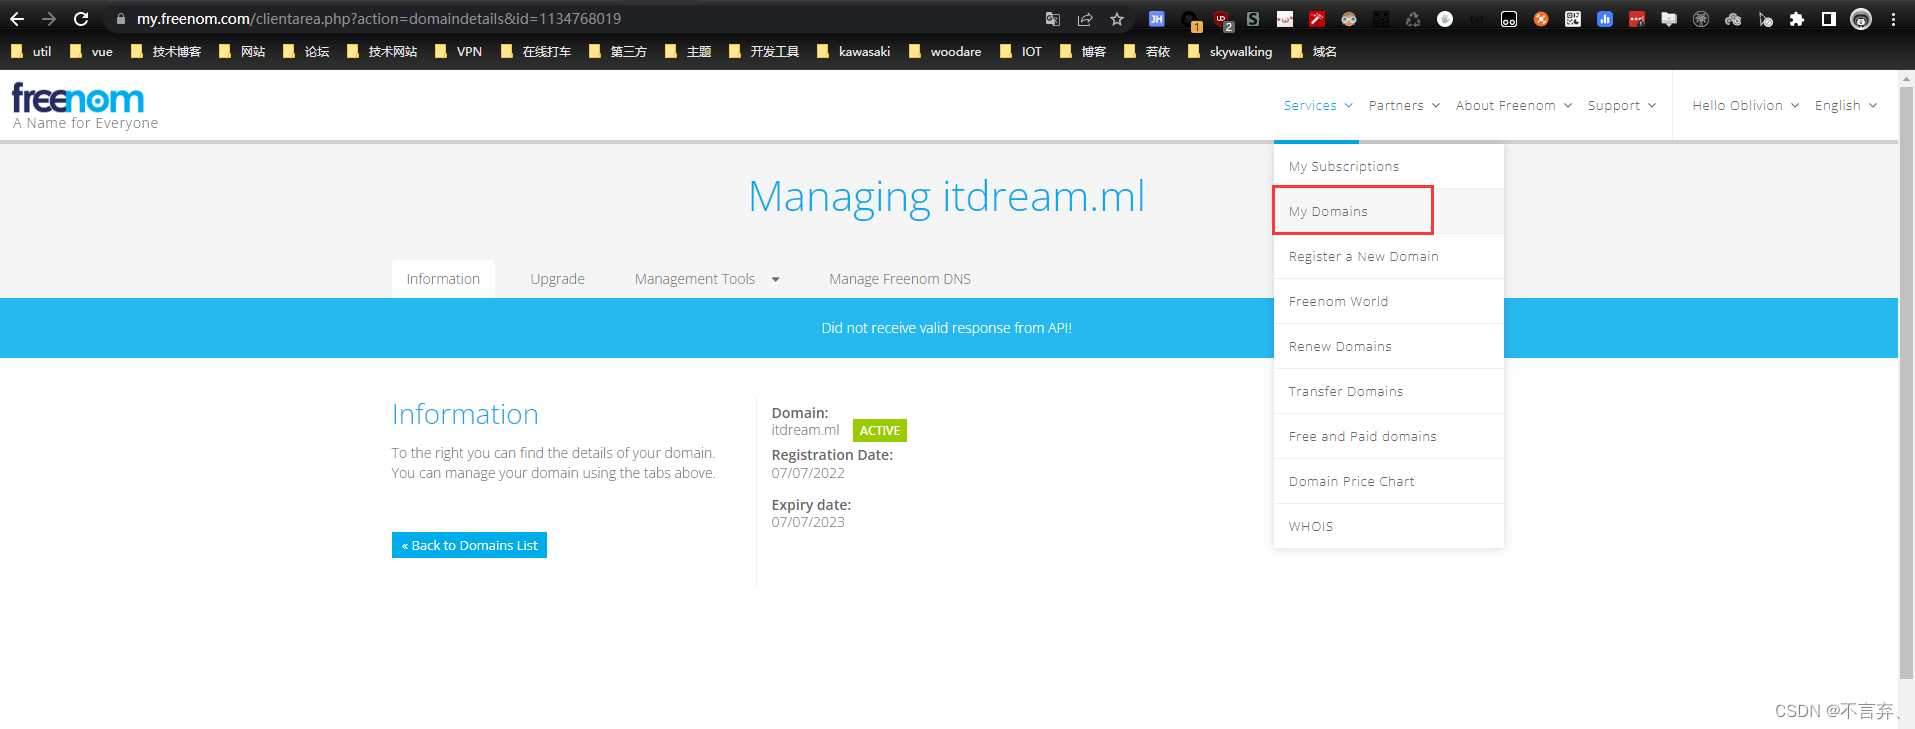Reload the current page
This screenshot has height=729, width=1915.
pos(81,19)
